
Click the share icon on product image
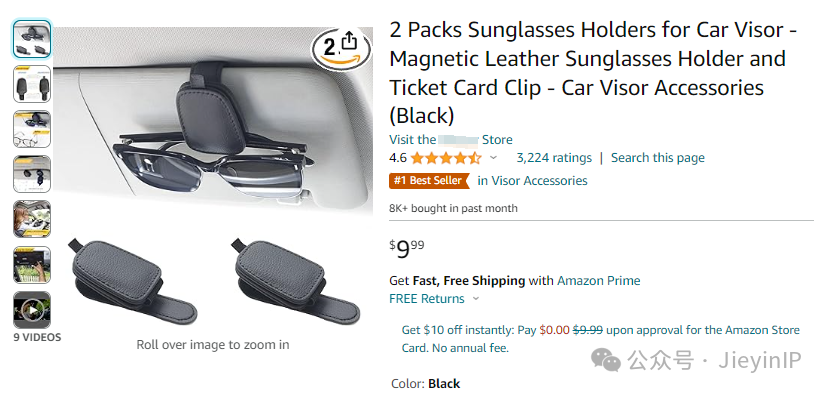pos(349,41)
